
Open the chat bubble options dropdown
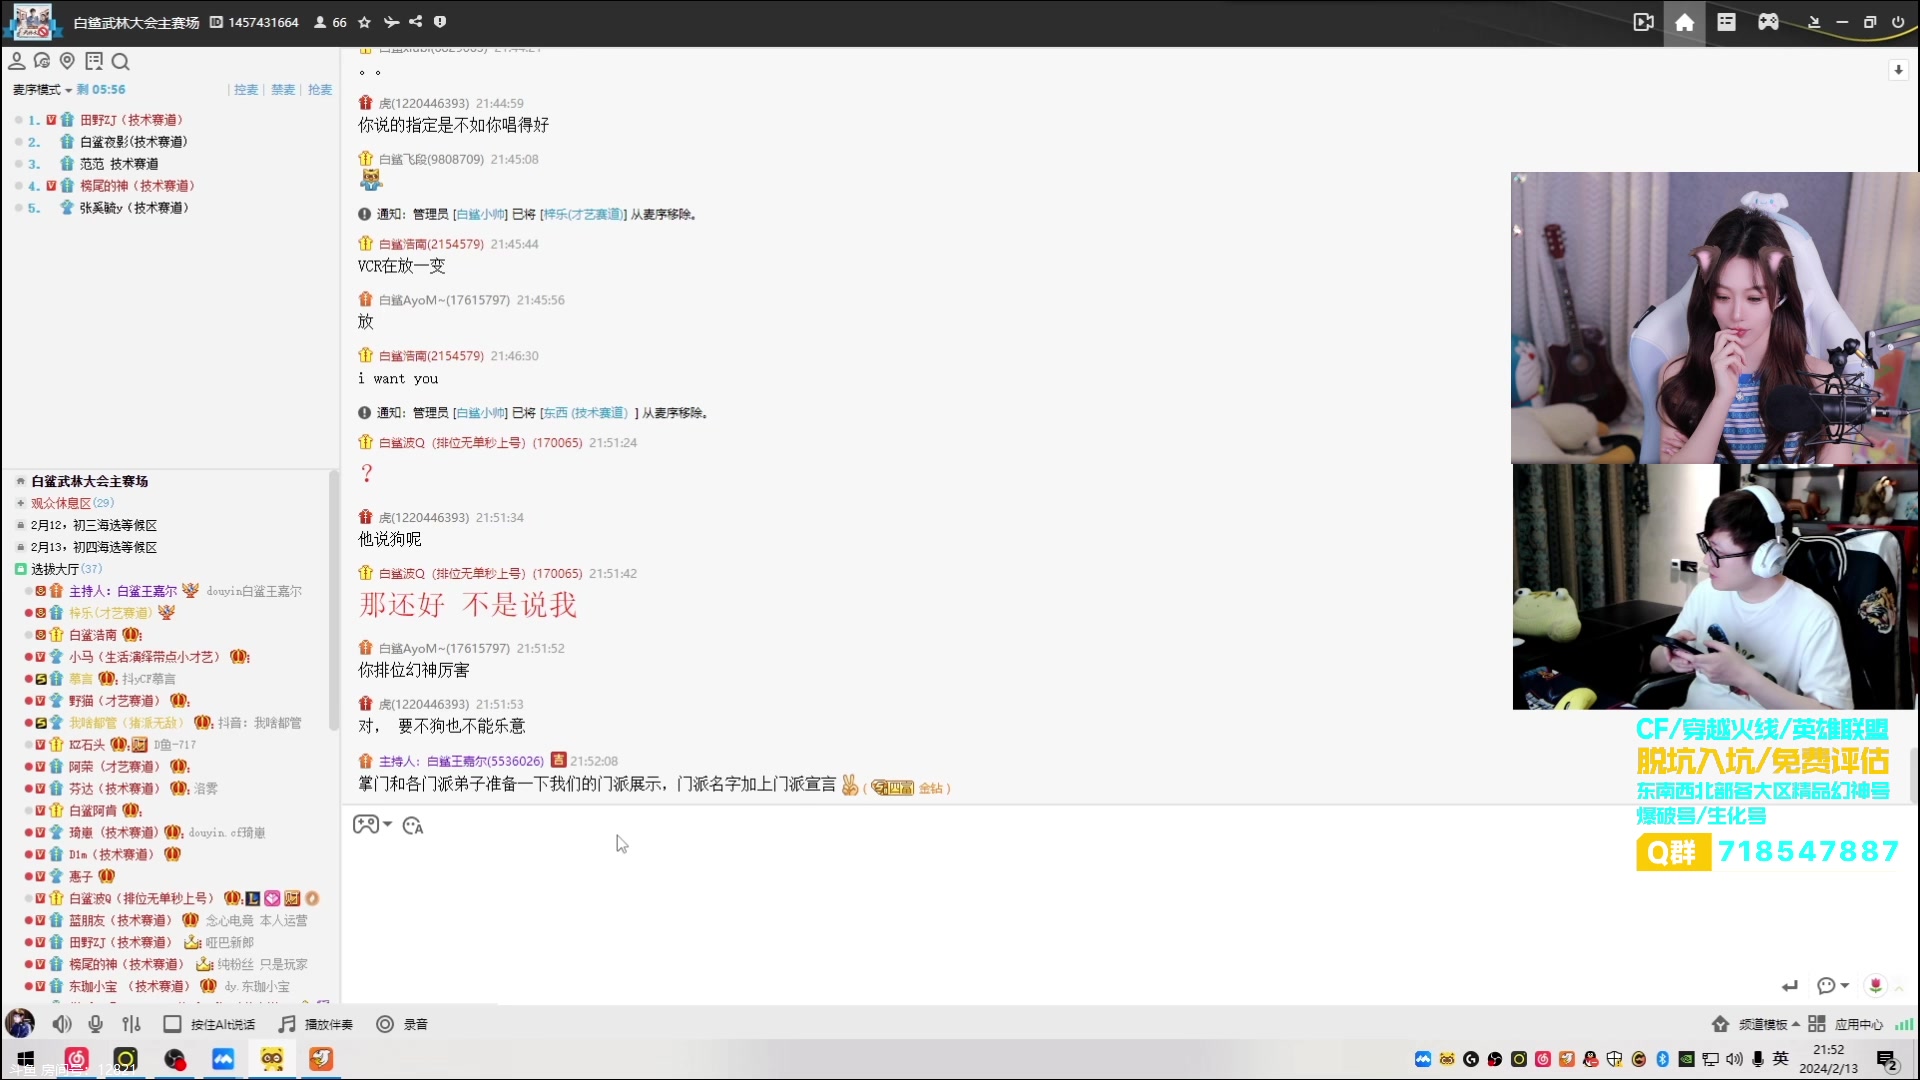(x=1833, y=986)
